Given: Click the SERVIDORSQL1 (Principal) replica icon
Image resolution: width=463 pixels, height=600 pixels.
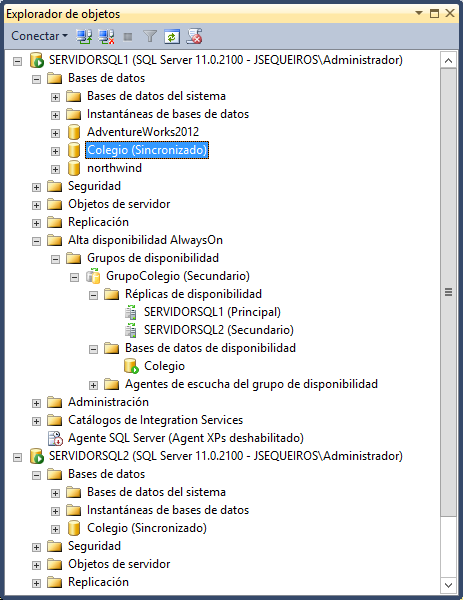Looking at the screenshot, I should coord(130,312).
